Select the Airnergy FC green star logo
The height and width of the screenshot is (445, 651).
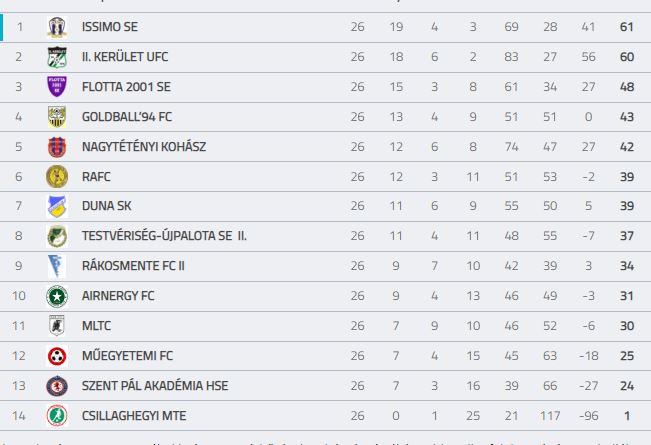57,296
